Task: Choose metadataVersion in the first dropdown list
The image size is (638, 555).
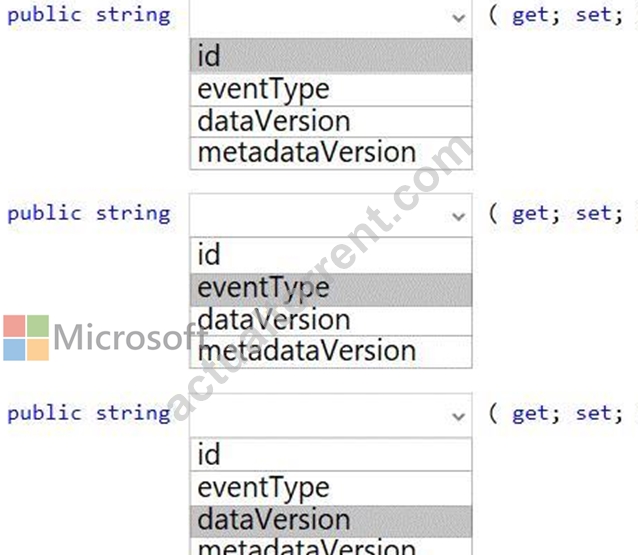Action: (331, 153)
